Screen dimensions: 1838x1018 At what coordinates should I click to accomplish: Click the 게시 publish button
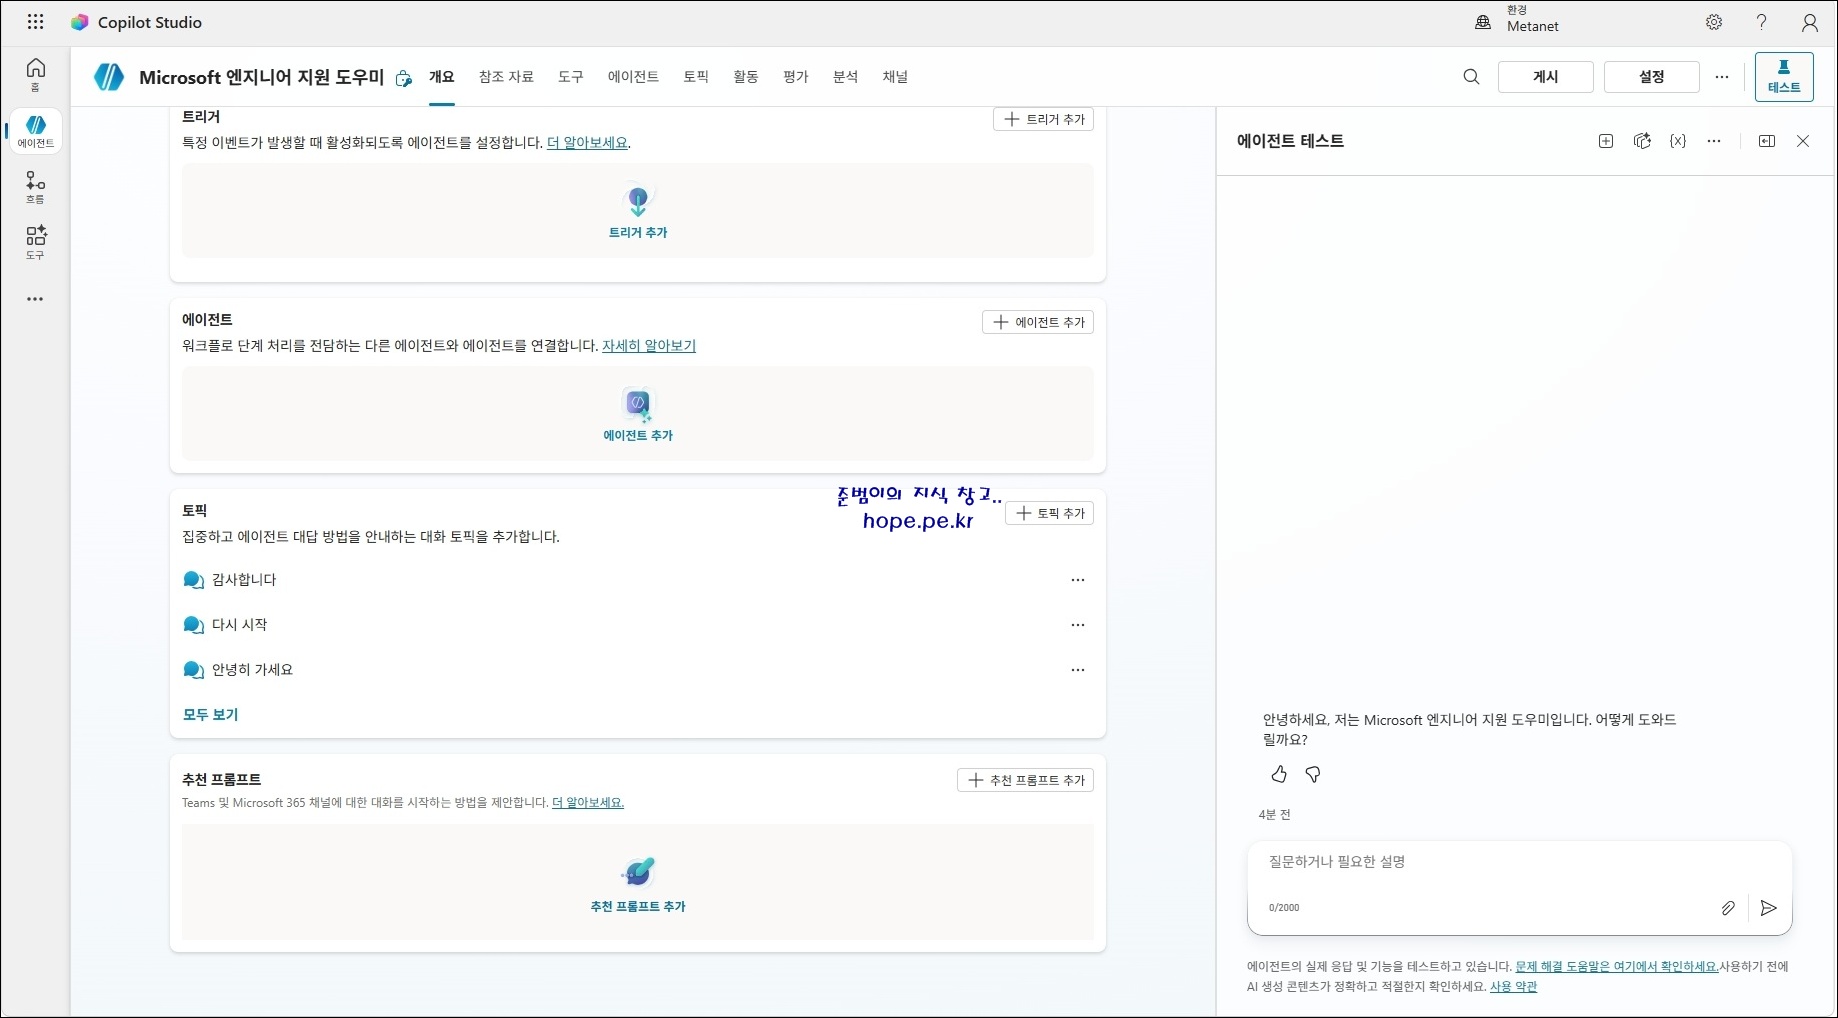coord(1546,77)
